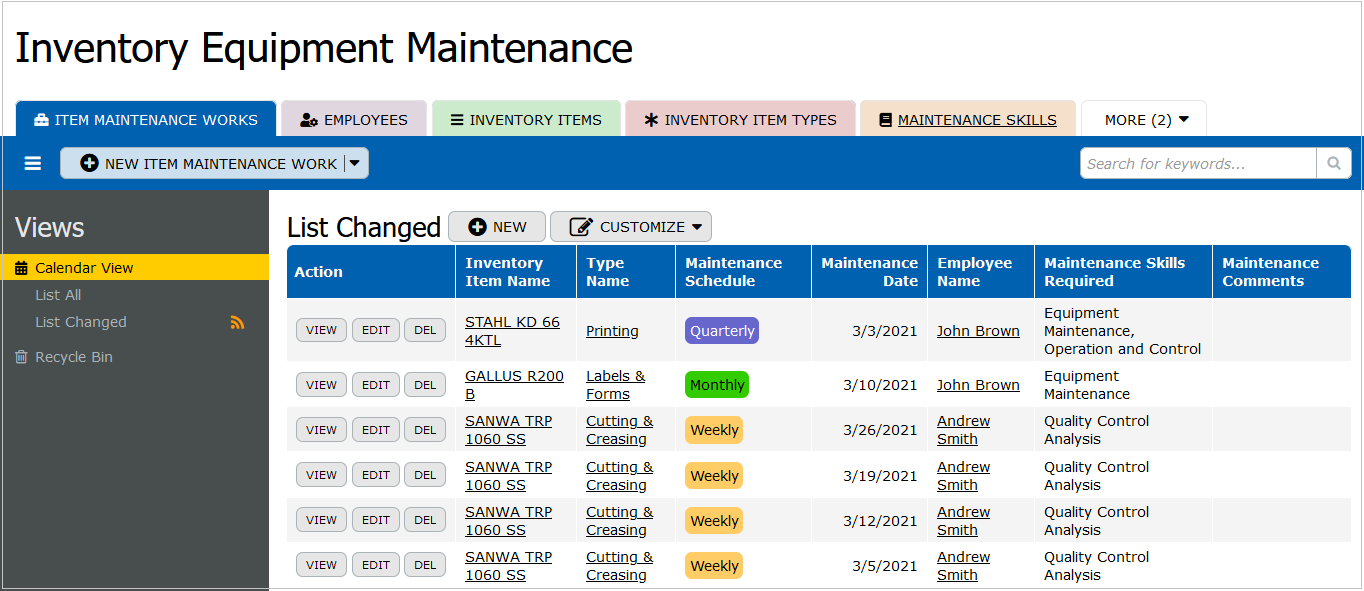
Task: Select List All view in sidebar
Action: 58,295
